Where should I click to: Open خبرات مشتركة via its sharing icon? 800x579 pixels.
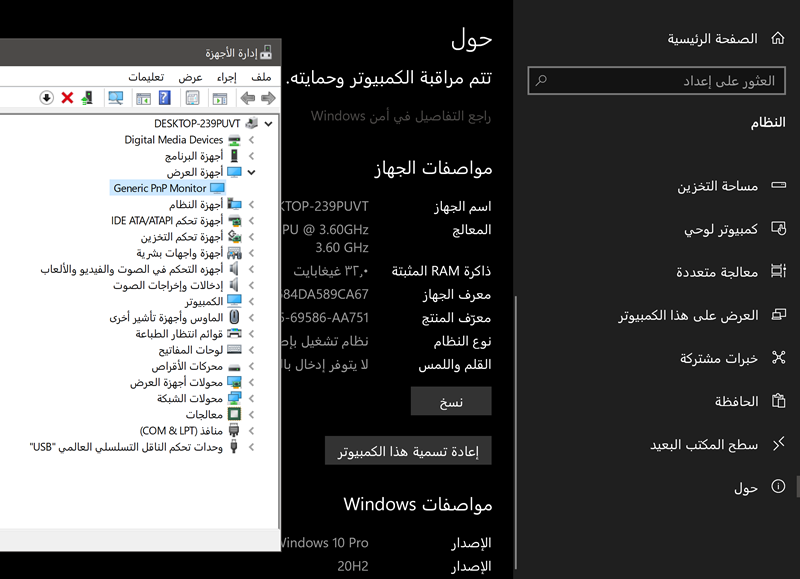(779, 357)
